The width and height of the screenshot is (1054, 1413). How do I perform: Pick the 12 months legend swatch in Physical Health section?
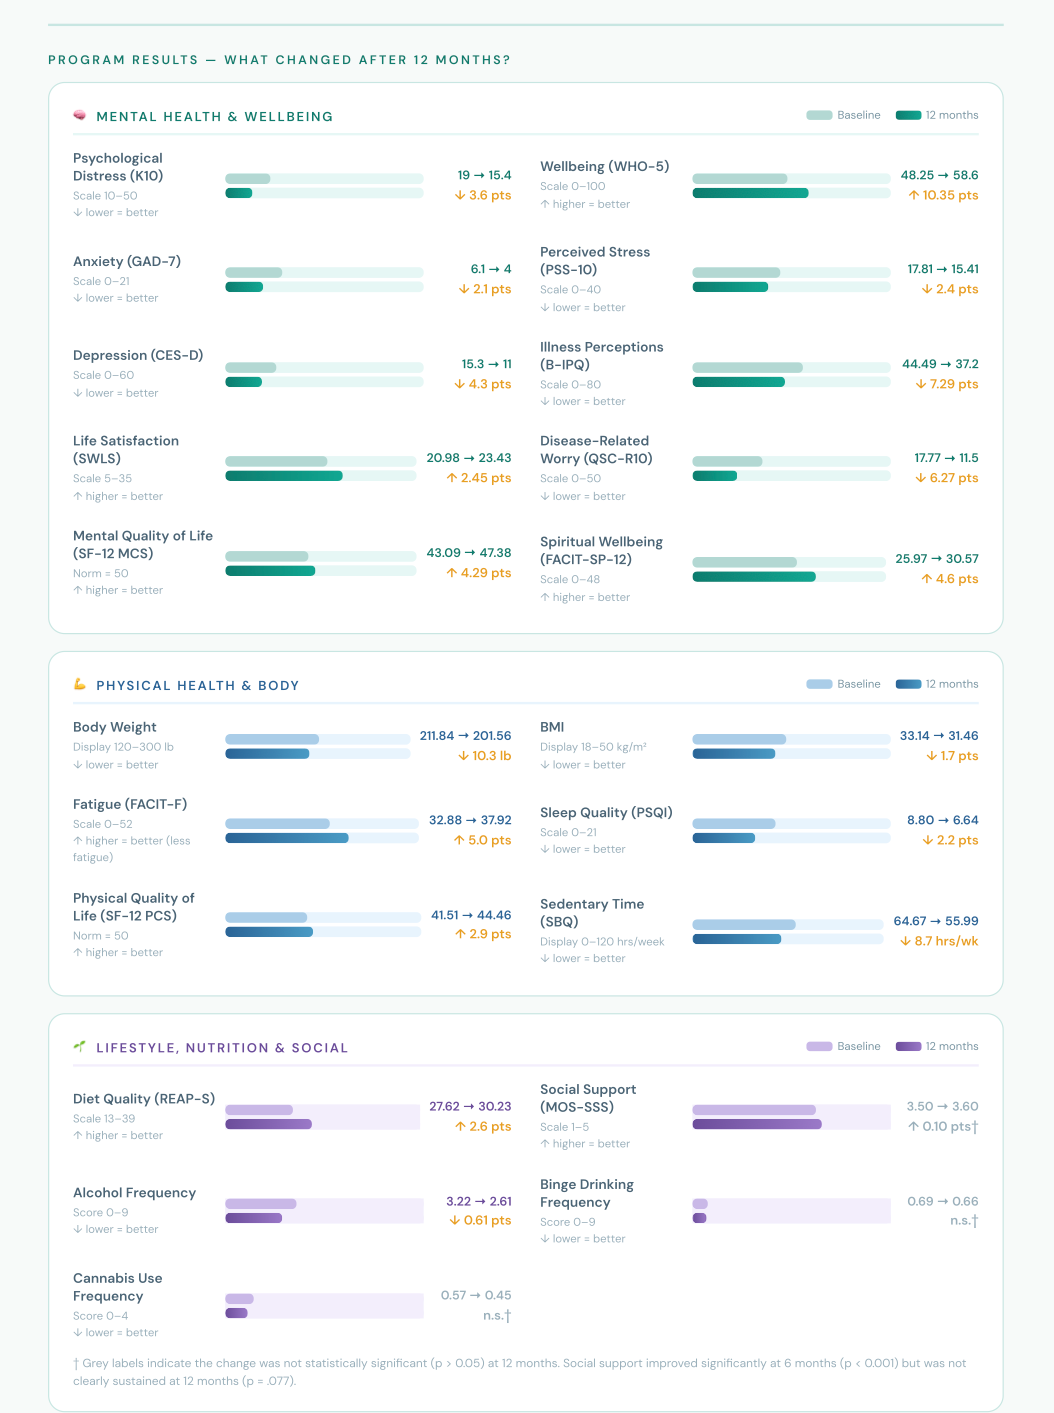(x=908, y=684)
